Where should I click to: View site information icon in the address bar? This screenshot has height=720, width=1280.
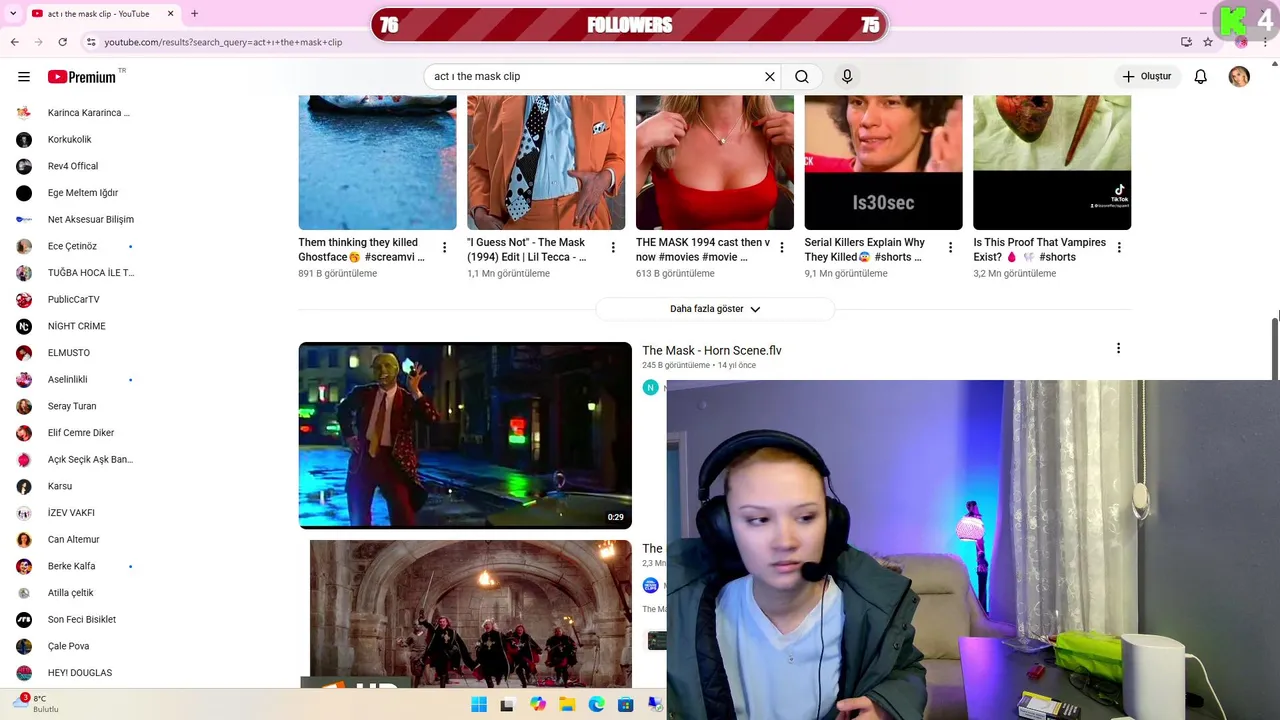tap(91, 42)
